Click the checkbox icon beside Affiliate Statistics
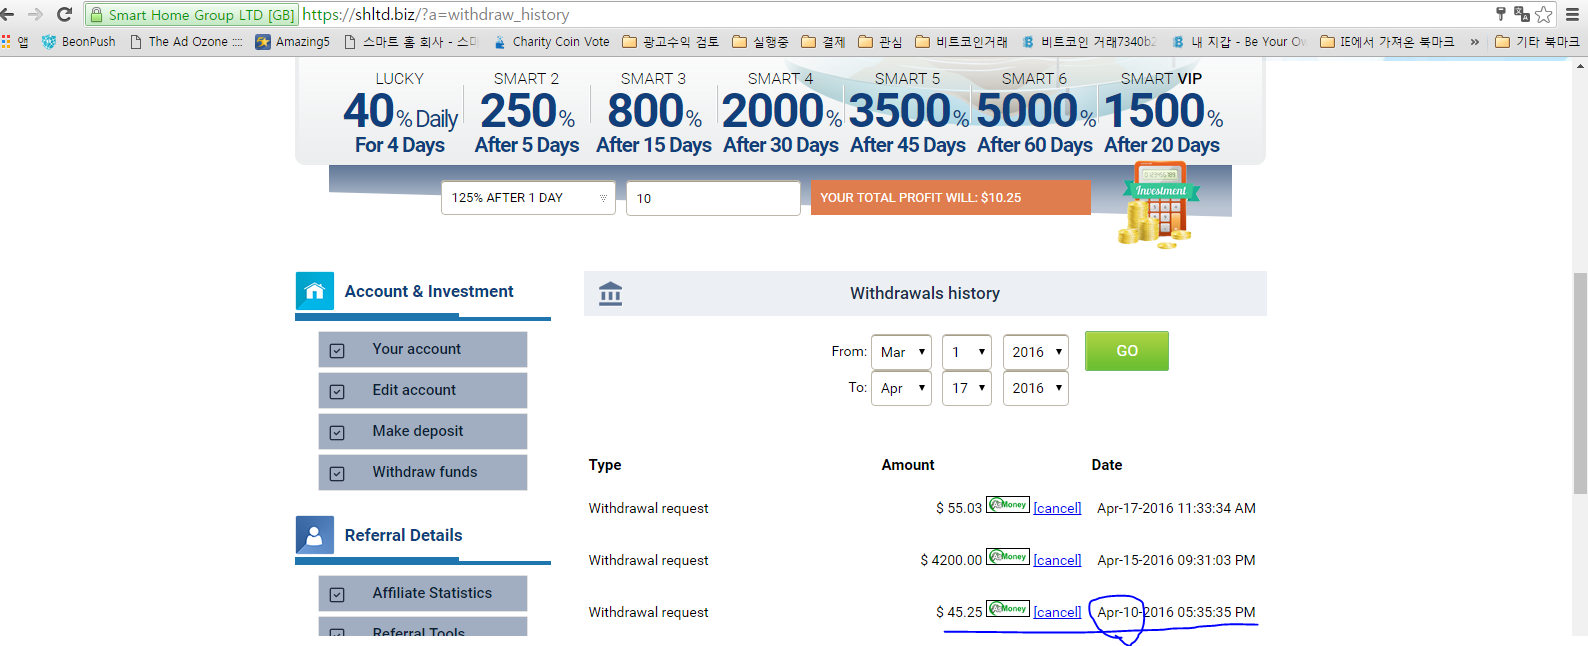Viewport: 1588px width, 646px height. (337, 594)
